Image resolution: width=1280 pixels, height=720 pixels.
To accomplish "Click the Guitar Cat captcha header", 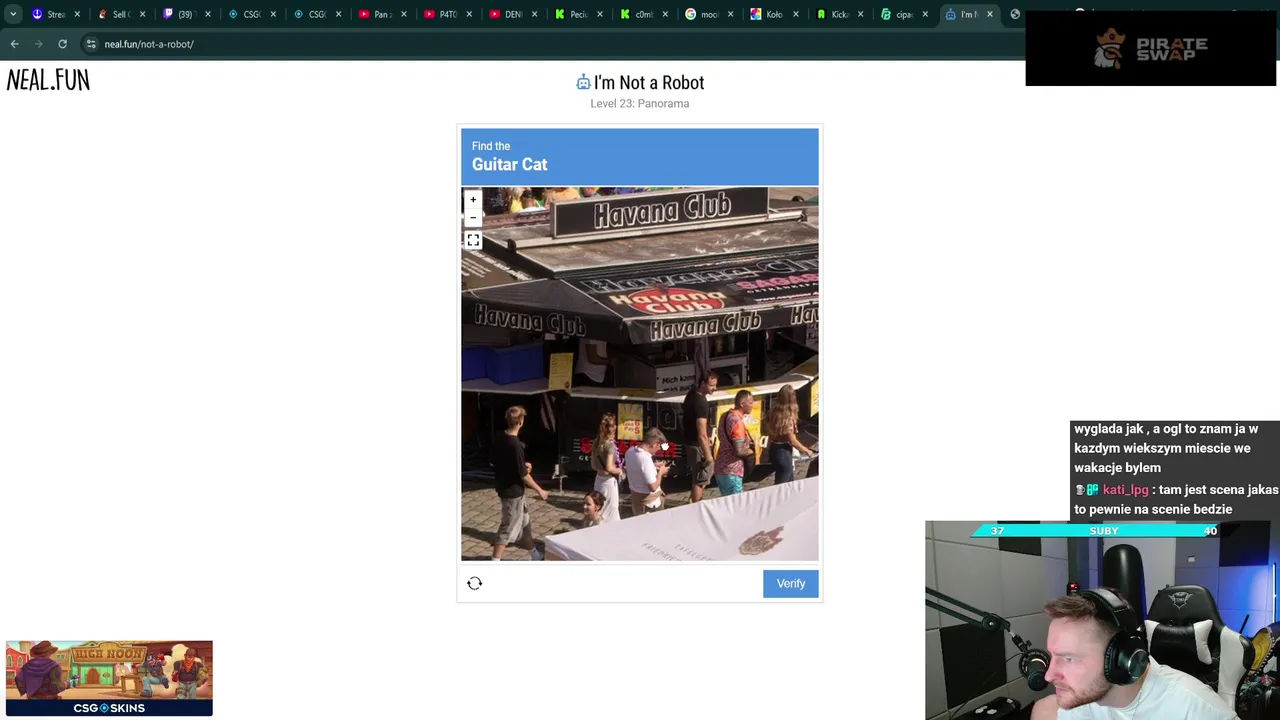I will (x=640, y=157).
